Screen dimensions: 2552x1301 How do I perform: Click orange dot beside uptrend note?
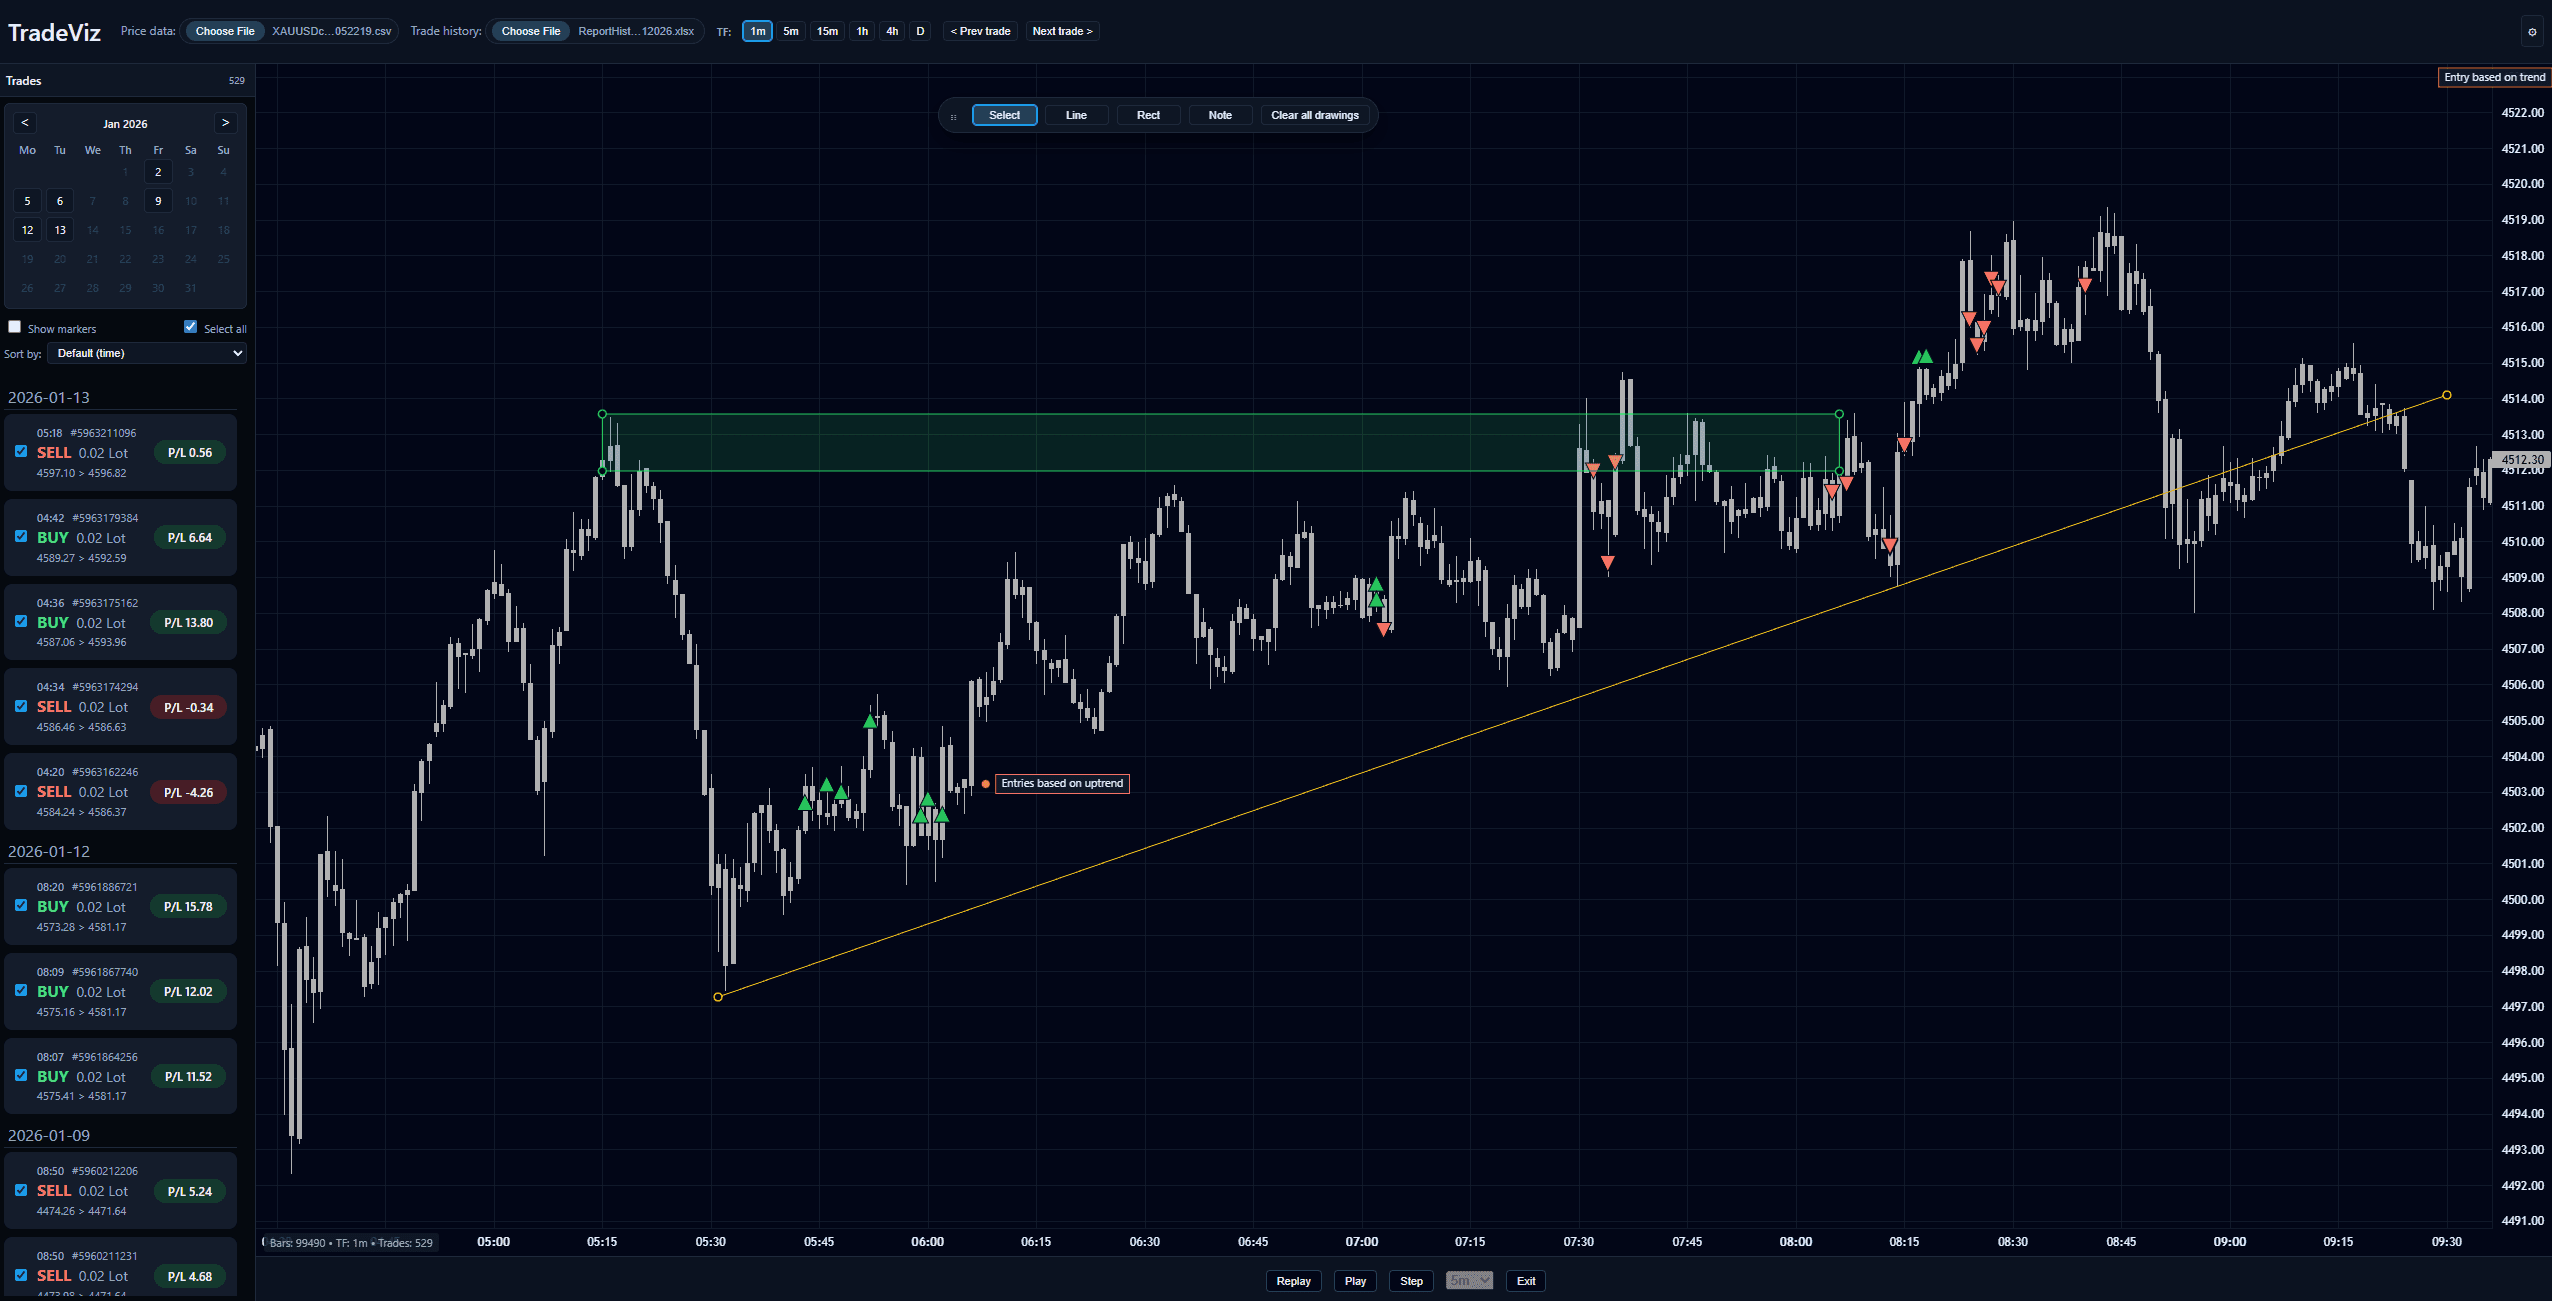986,784
